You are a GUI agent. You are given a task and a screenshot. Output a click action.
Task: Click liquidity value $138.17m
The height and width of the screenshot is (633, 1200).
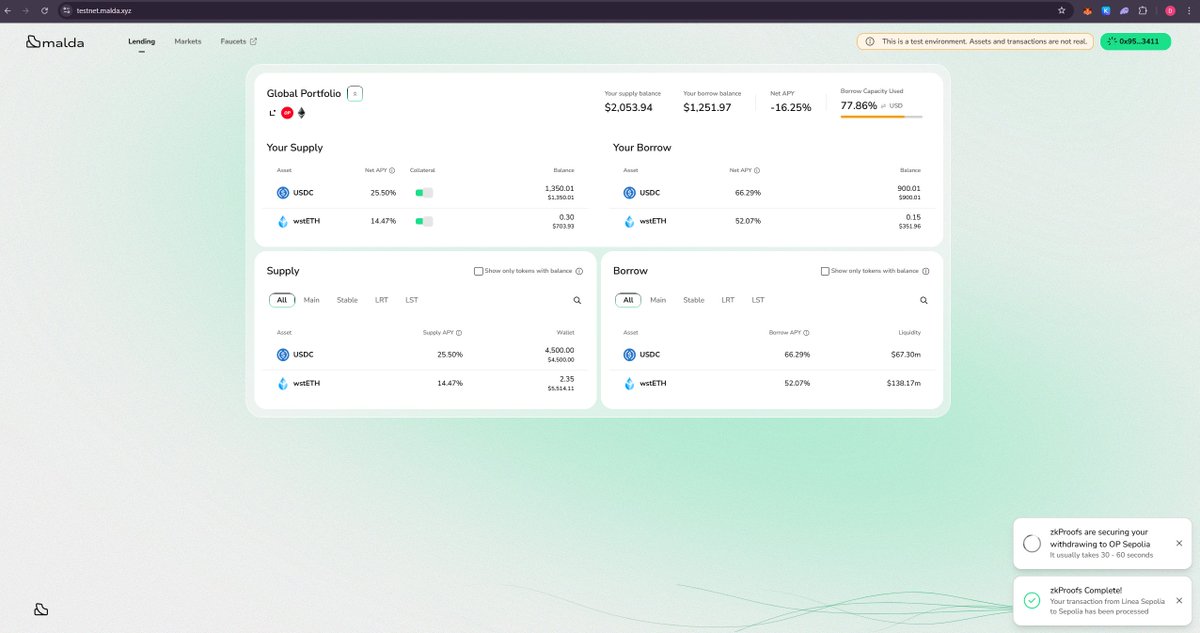[903, 384]
